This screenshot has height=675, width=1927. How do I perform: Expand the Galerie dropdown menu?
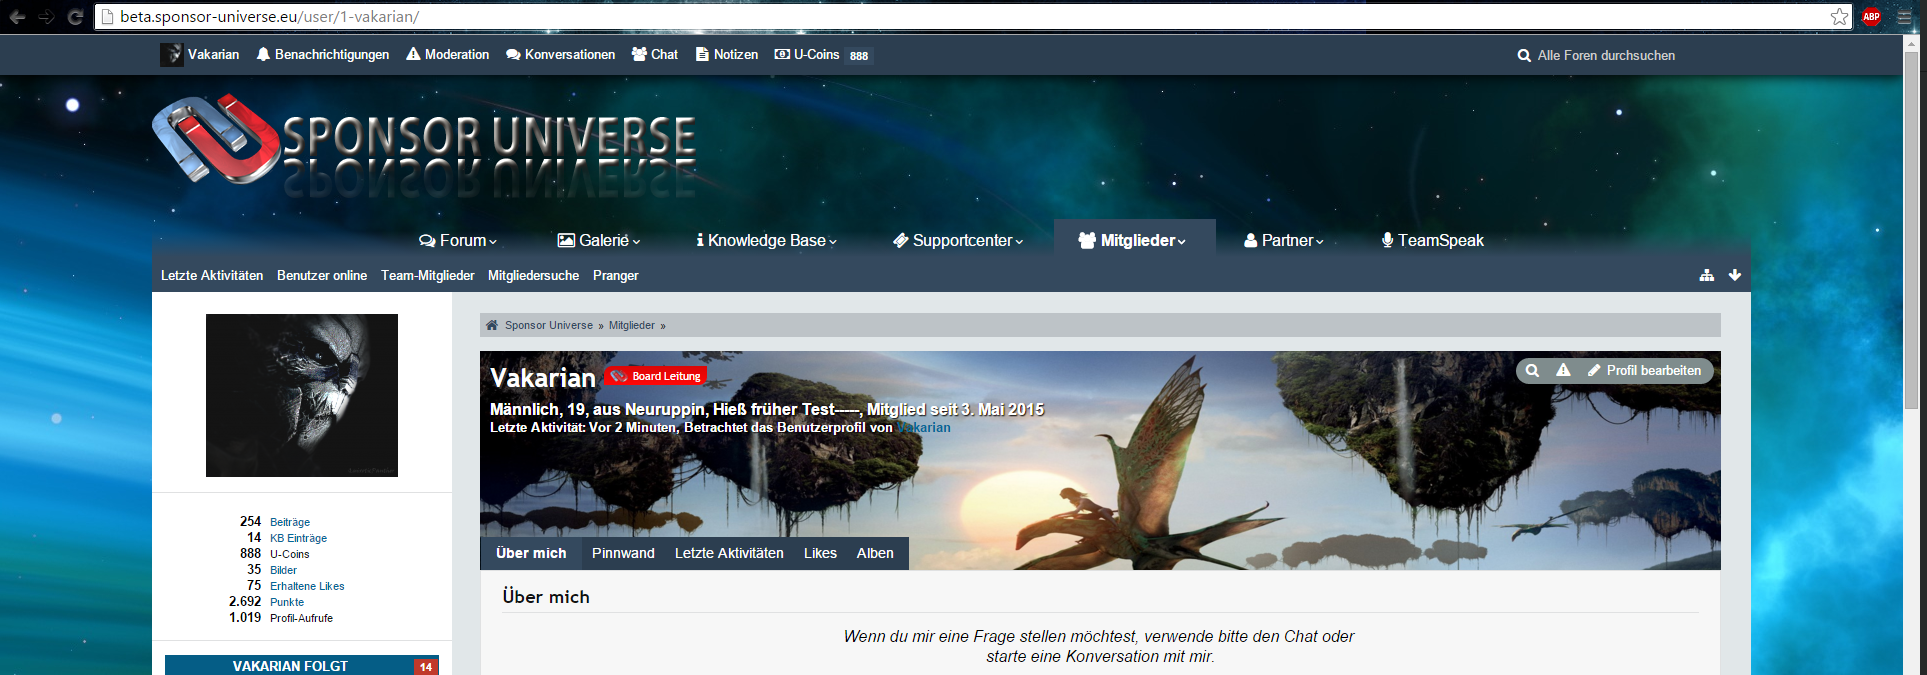tap(598, 241)
